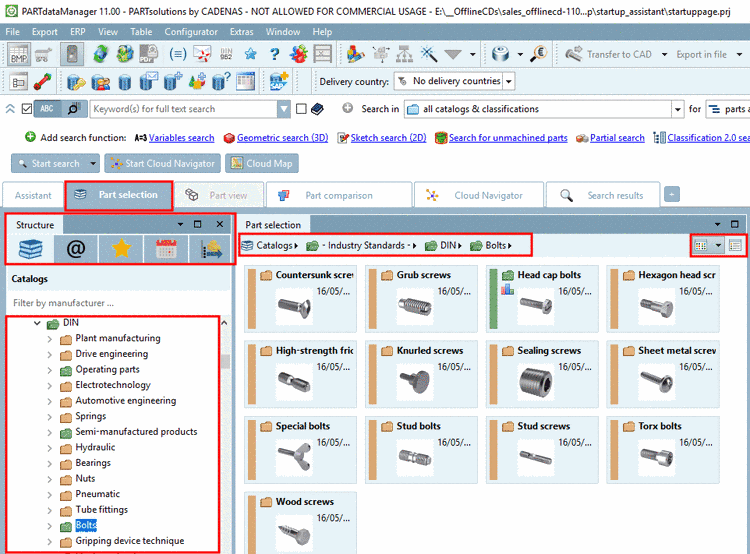The width and height of the screenshot is (750, 554).
Task: Click the plus button to add a tab
Action: point(672,195)
